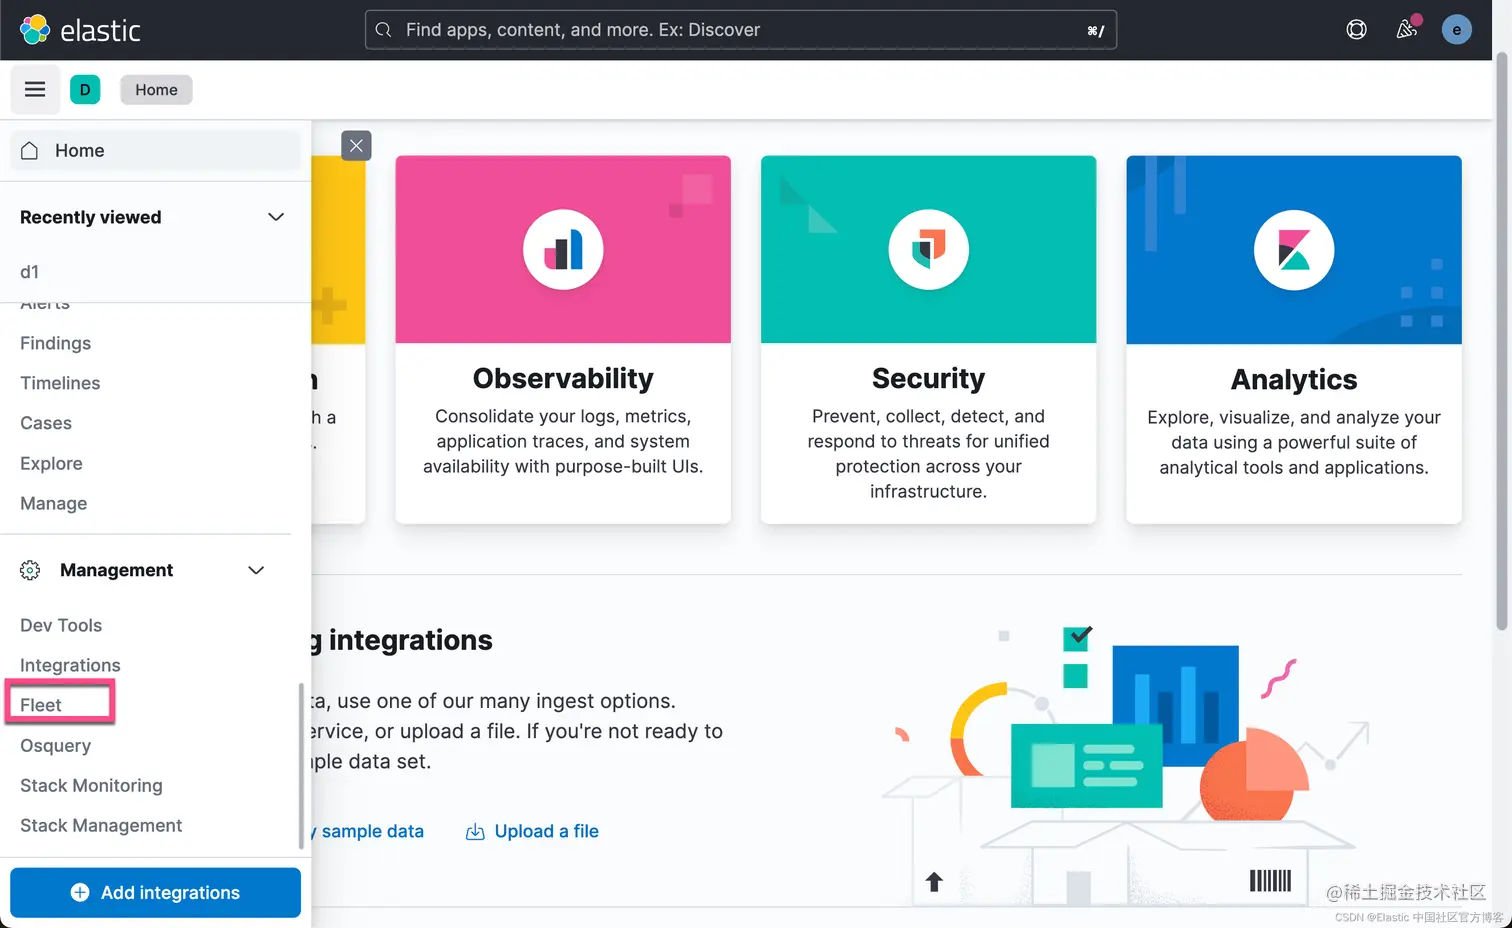
Task: Click the Home house icon
Action: (x=30, y=150)
